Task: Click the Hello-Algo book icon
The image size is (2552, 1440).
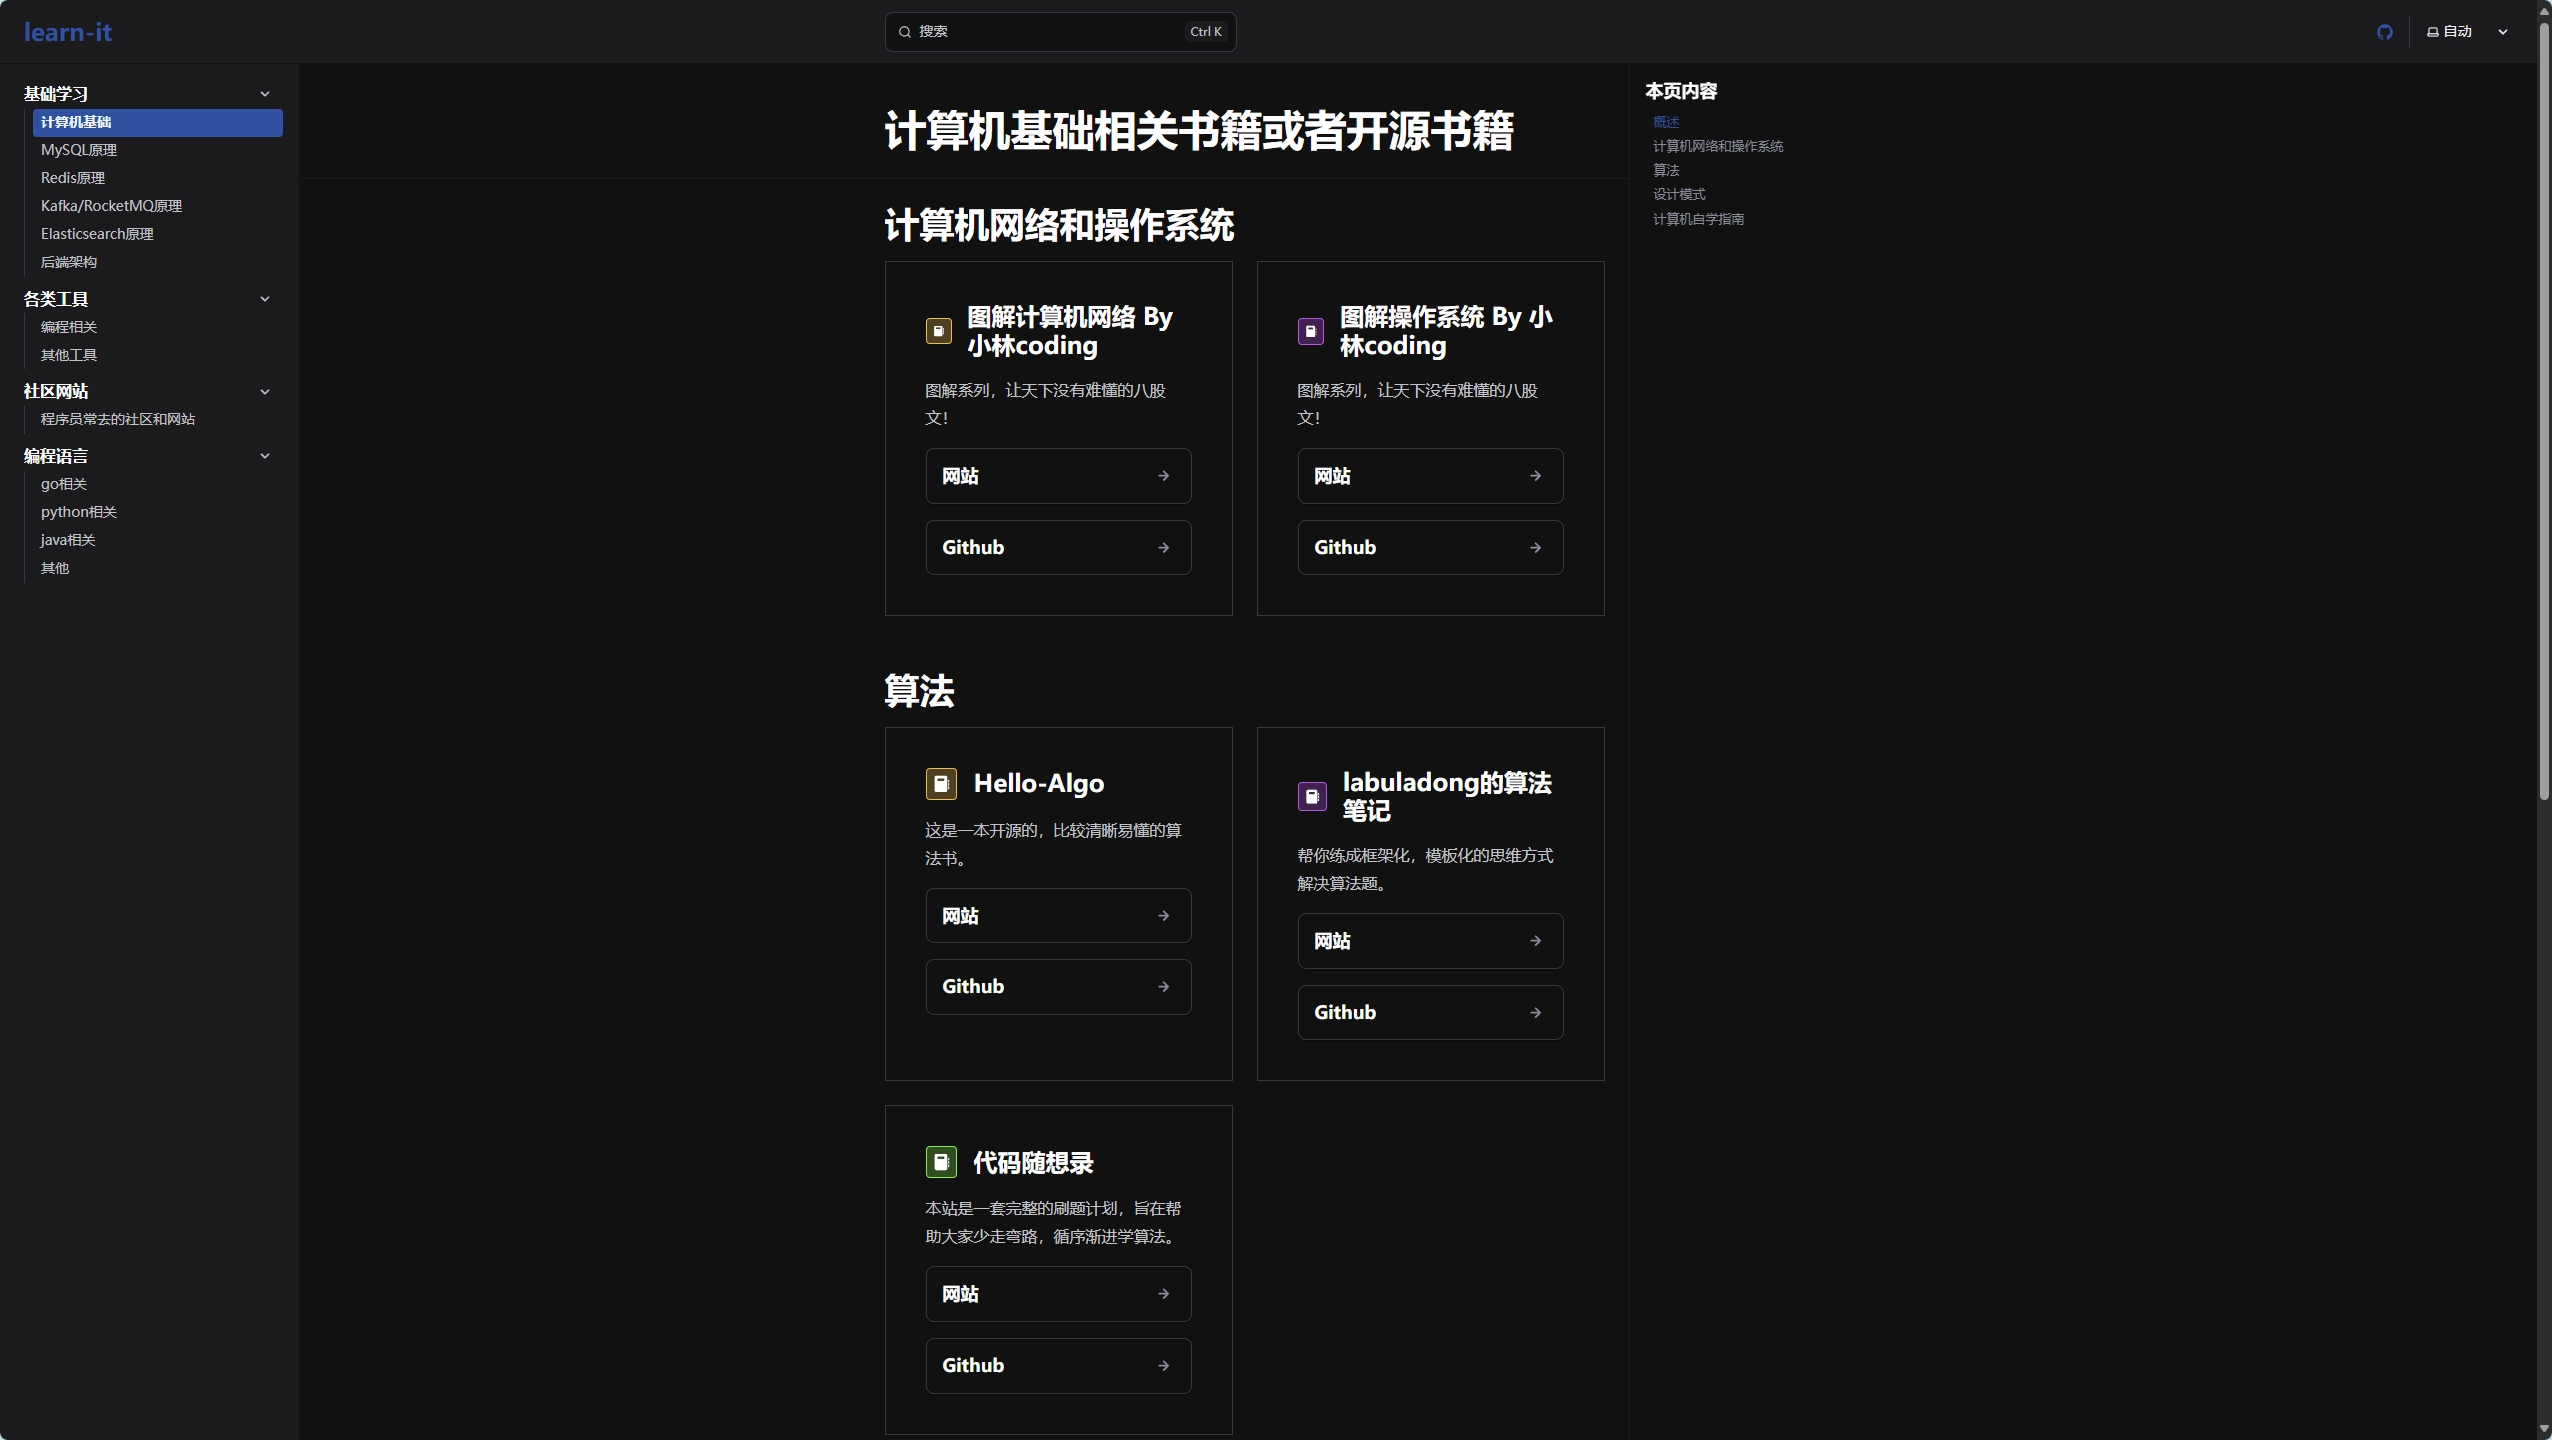Action: (x=941, y=784)
